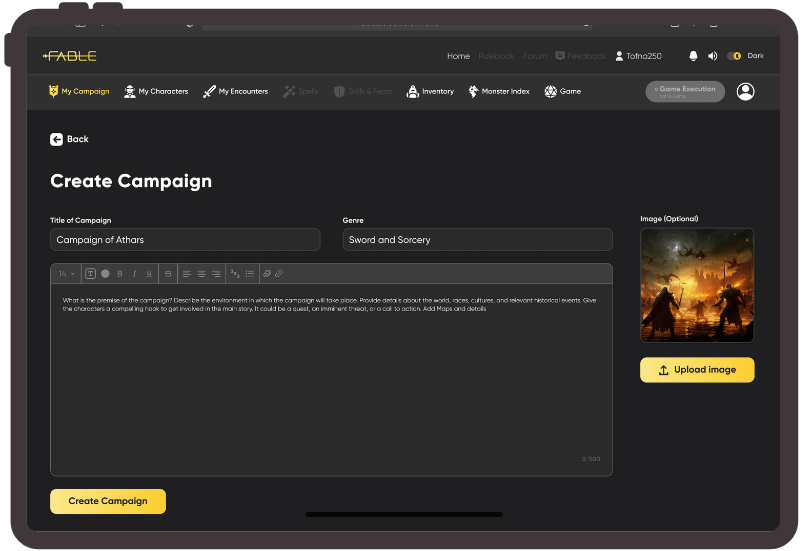Click the Upload image button
Image resolution: width=803 pixels, height=551 pixels.
(697, 370)
